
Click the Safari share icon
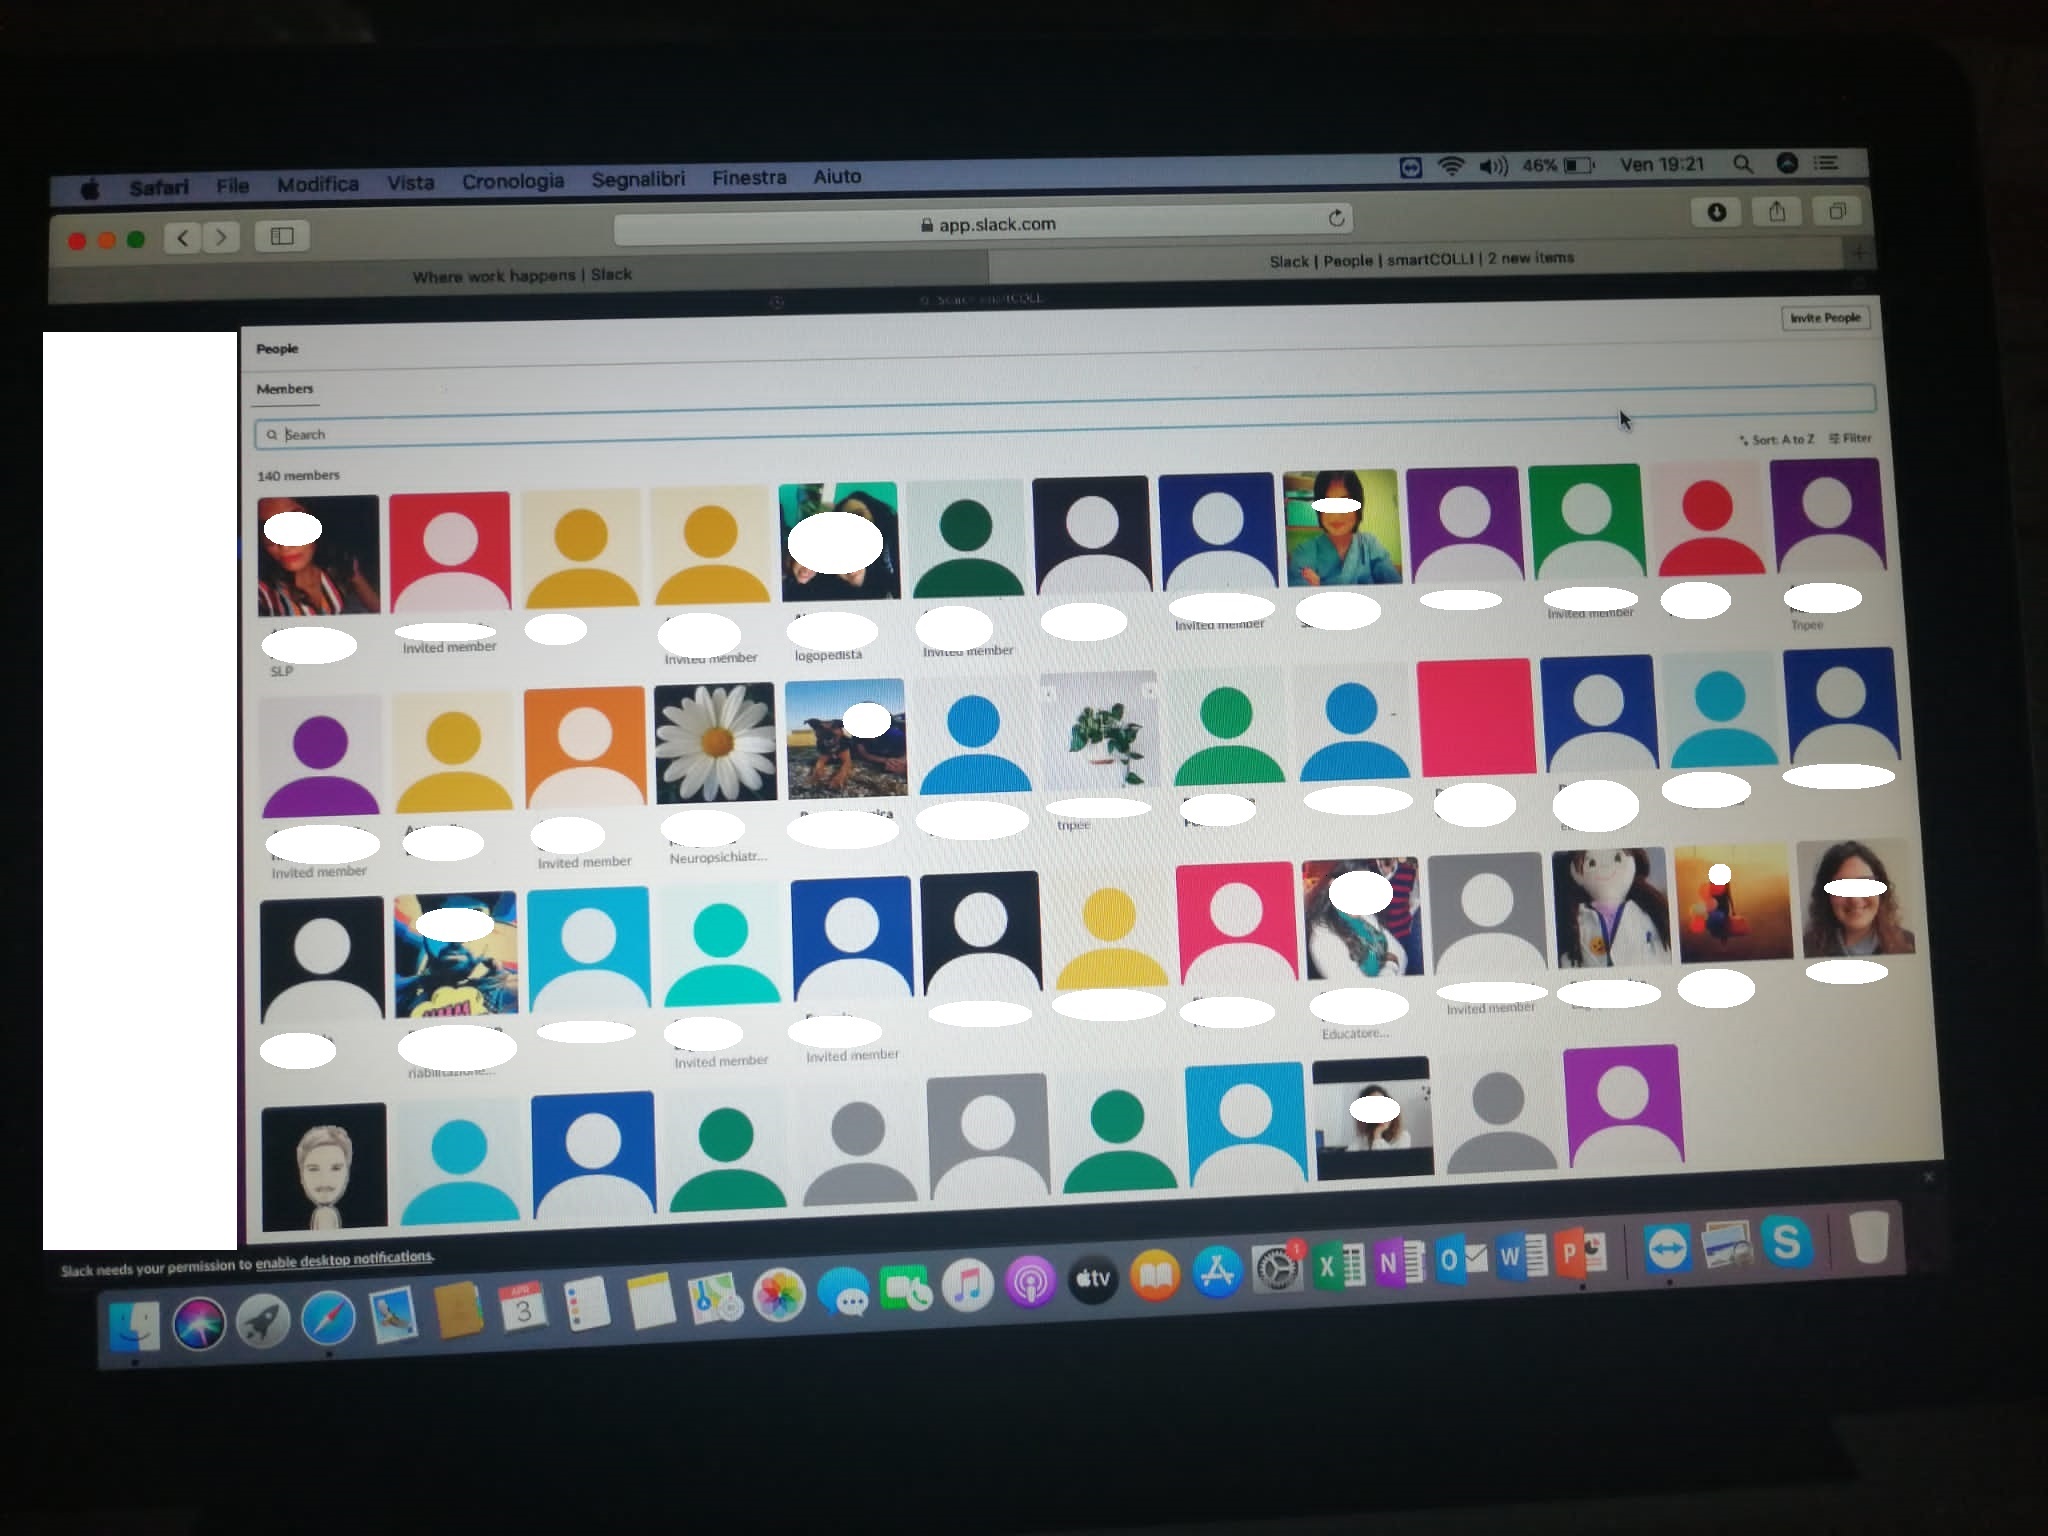[1777, 211]
